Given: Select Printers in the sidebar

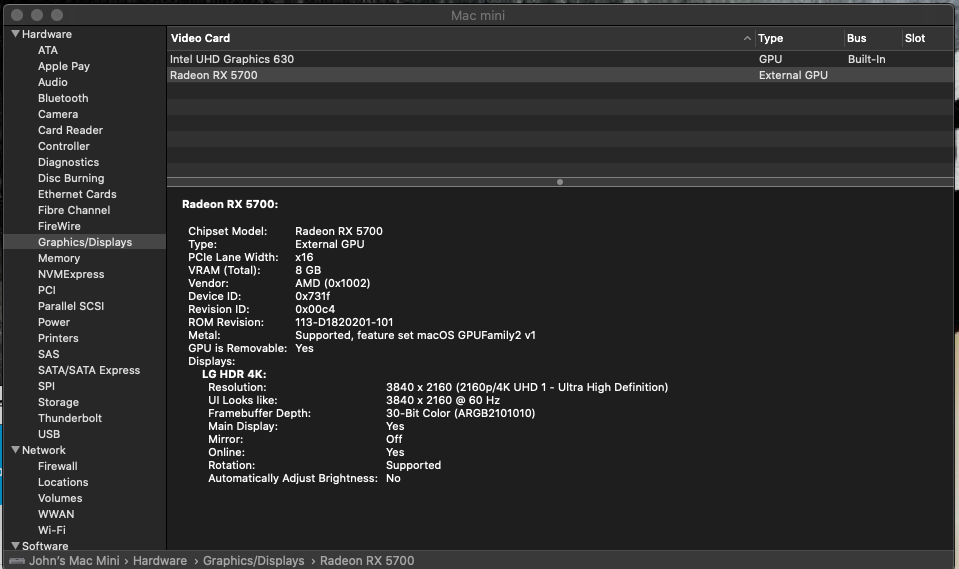Looking at the screenshot, I should tap(58, 338).
